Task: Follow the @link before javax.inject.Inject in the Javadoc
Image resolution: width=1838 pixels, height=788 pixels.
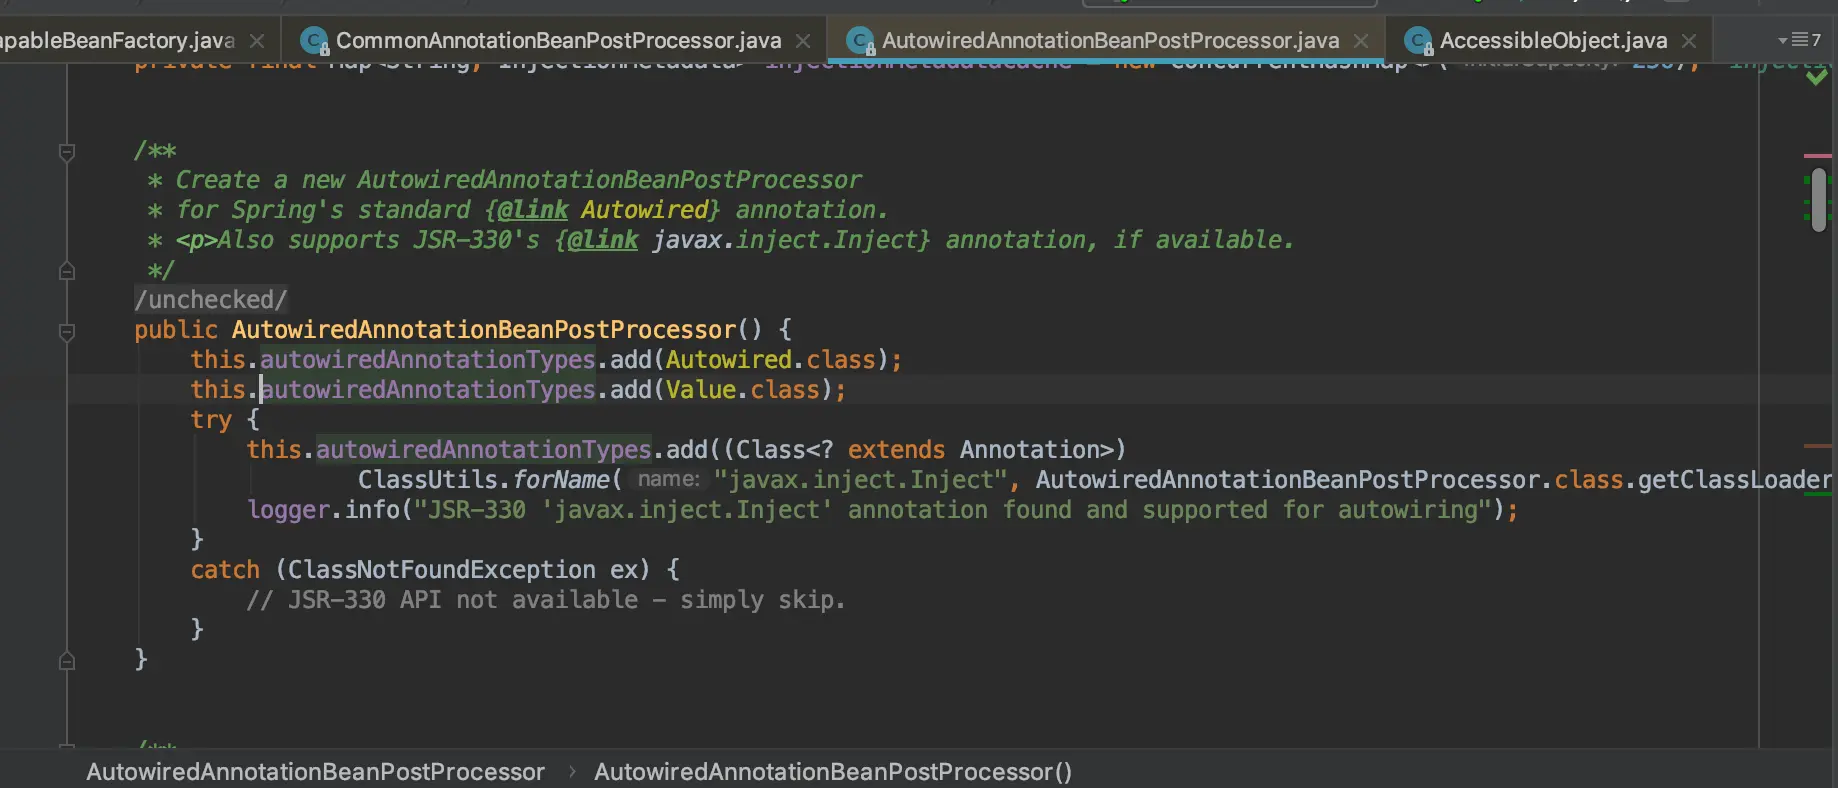Action: (x=603, y=240)
